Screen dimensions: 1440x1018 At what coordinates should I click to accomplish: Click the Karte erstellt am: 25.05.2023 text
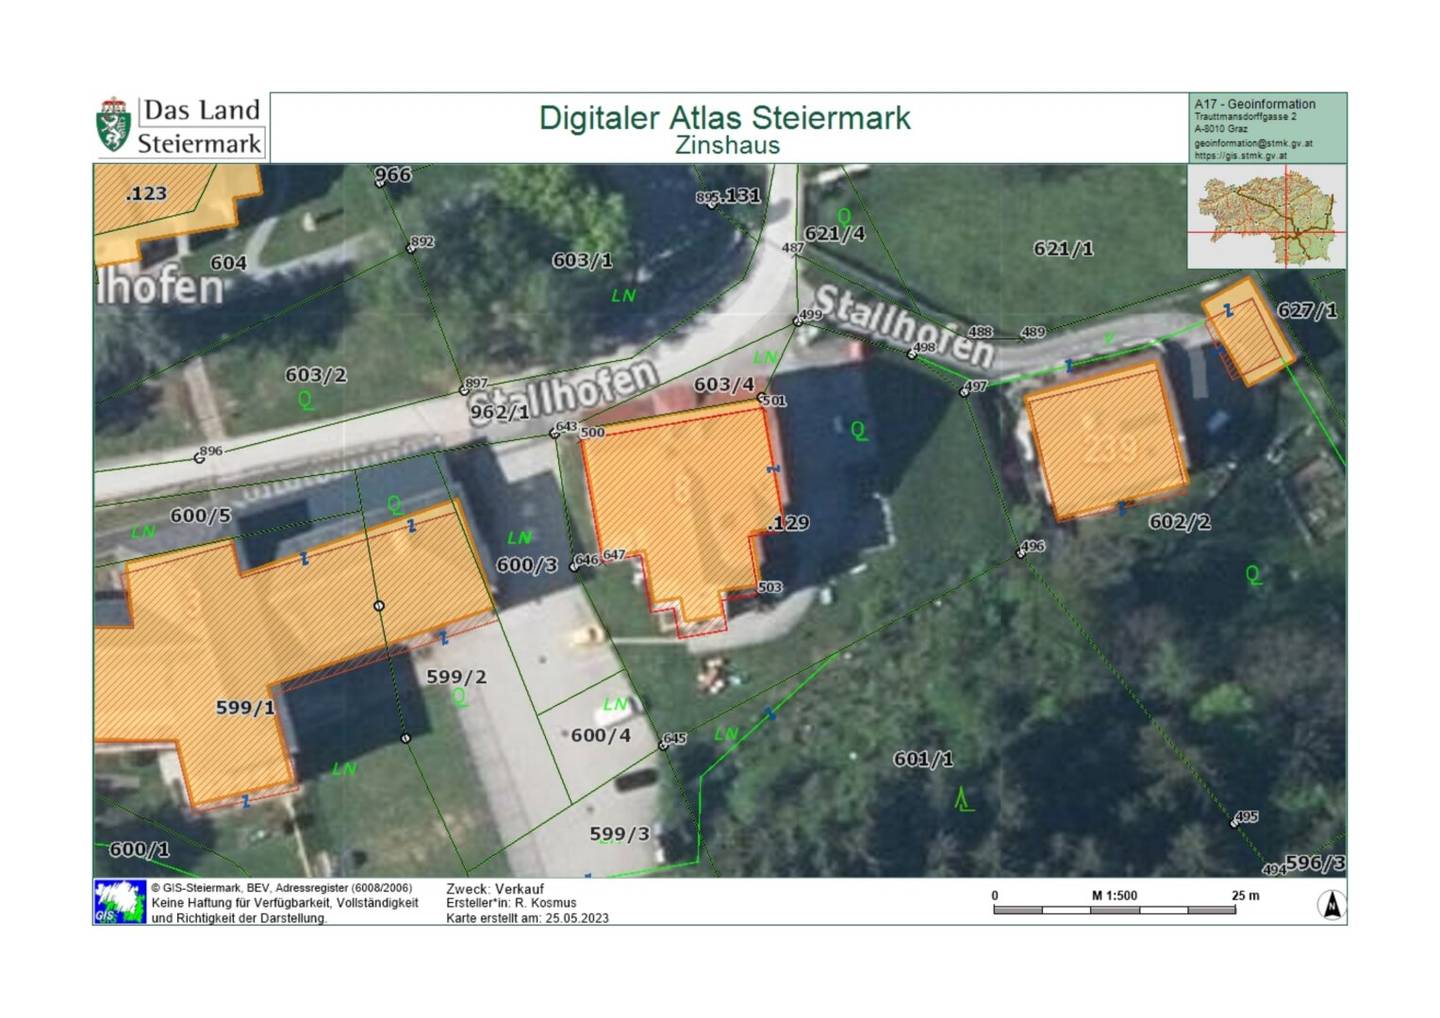(x=527, y=918)
